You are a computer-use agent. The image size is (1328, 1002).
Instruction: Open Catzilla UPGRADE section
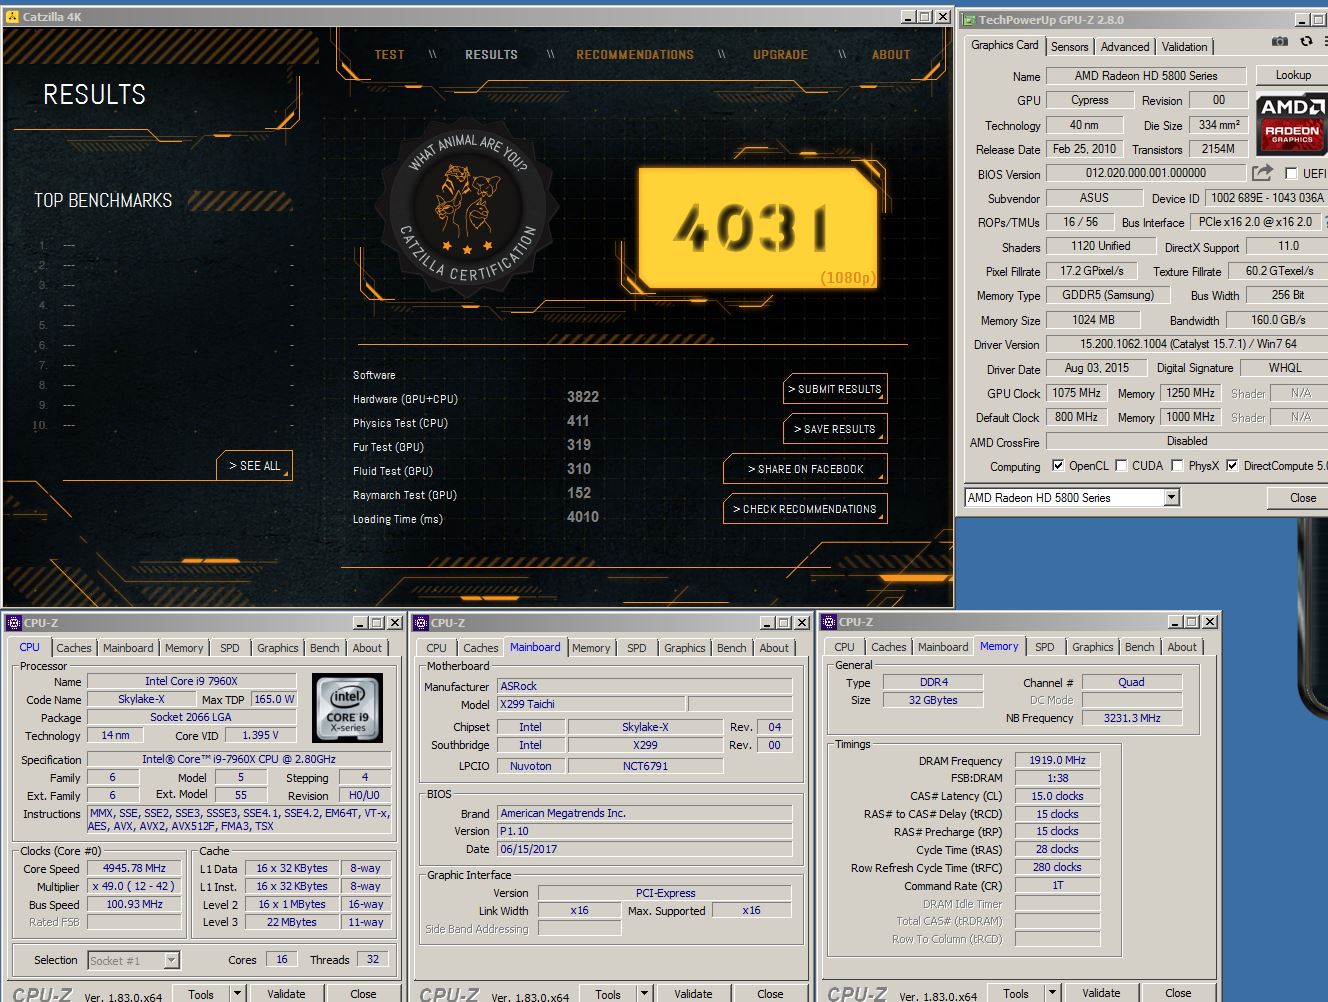click(780, 55)
